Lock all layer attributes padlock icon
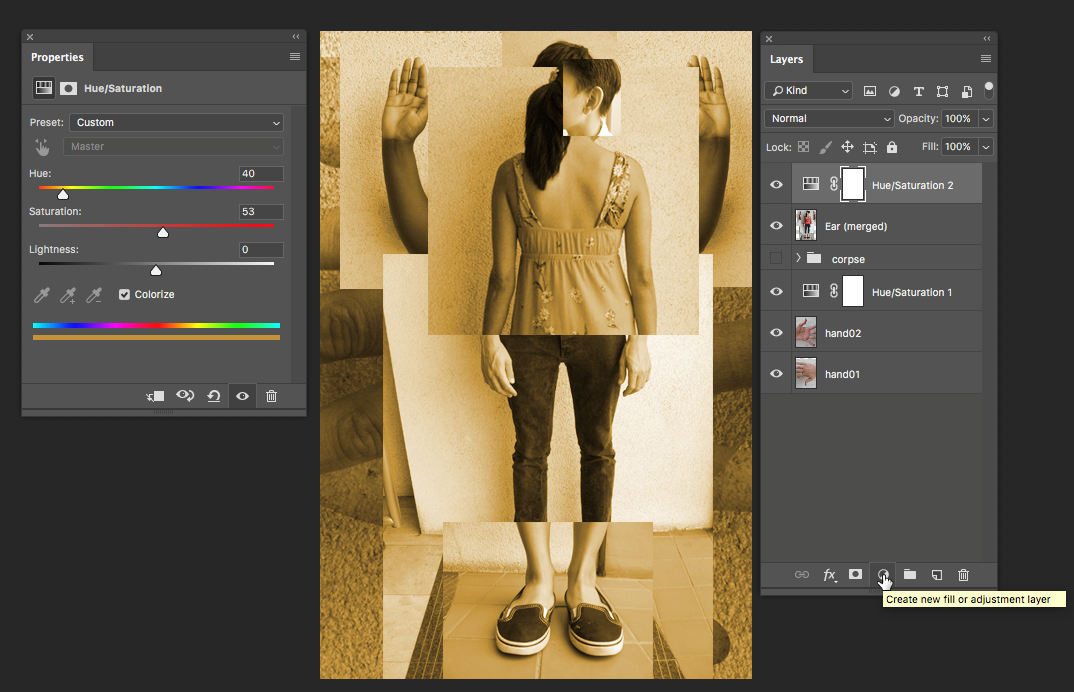 [892, 147]
